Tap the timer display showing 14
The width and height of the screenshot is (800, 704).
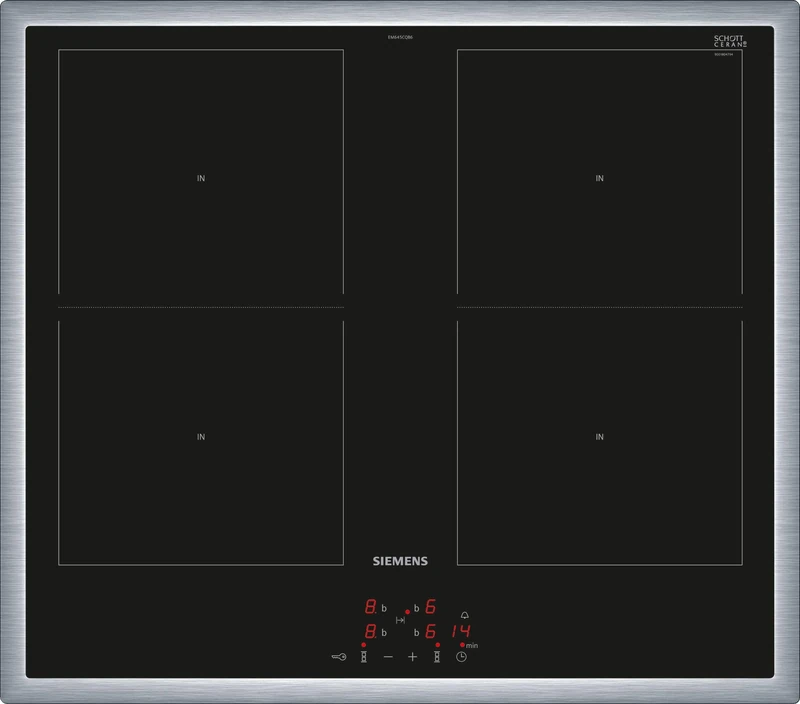click(463, 631)
